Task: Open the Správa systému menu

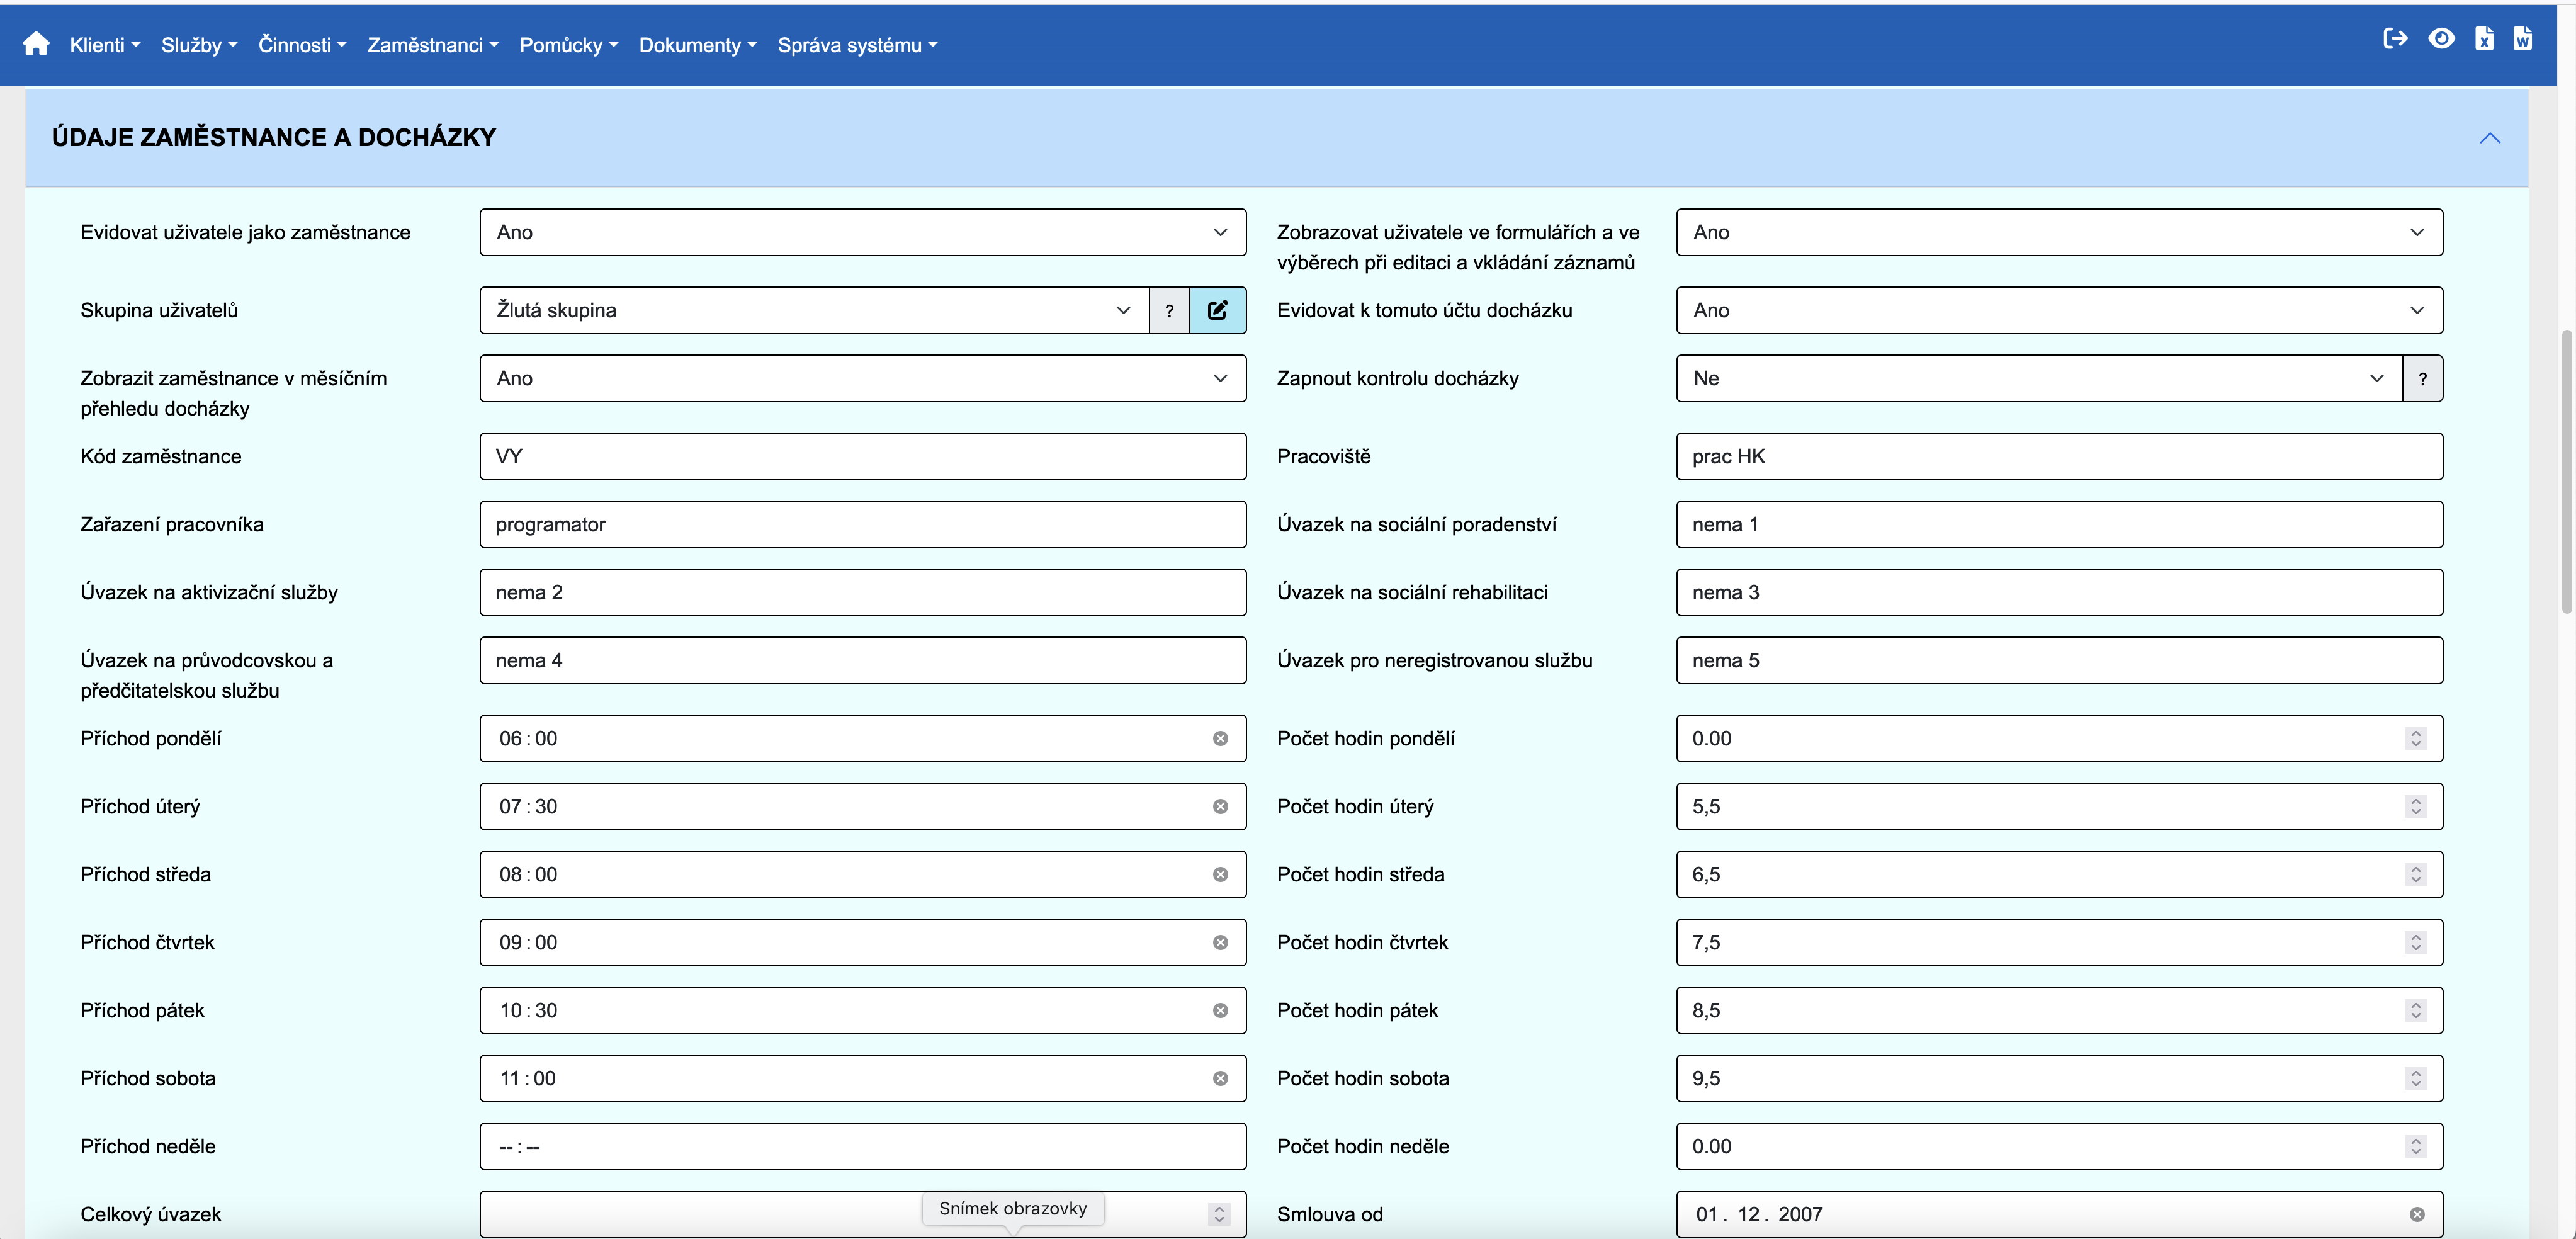Action: (857, 45)
